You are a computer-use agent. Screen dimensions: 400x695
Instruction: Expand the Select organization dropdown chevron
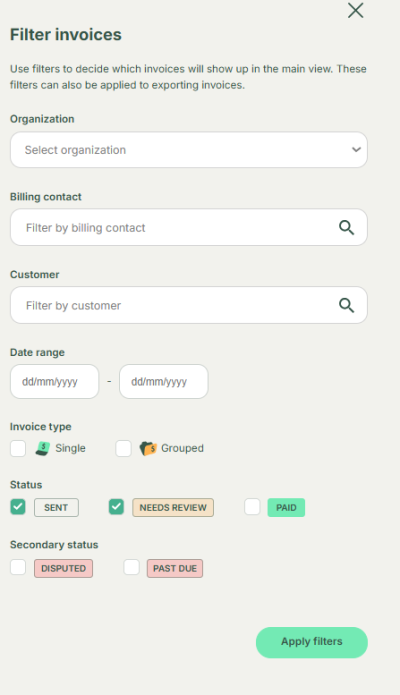pos(356,150)
